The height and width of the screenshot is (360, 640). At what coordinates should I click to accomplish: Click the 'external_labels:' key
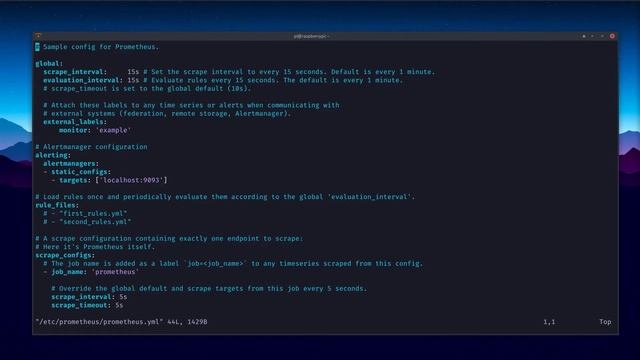pyautogui.click(x=75, y=122)
